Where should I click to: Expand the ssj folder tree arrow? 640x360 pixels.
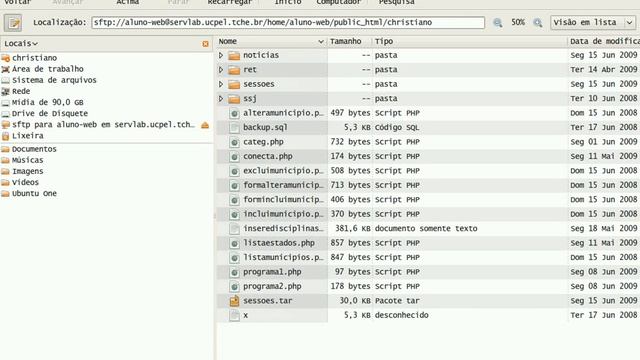point(221,99)
